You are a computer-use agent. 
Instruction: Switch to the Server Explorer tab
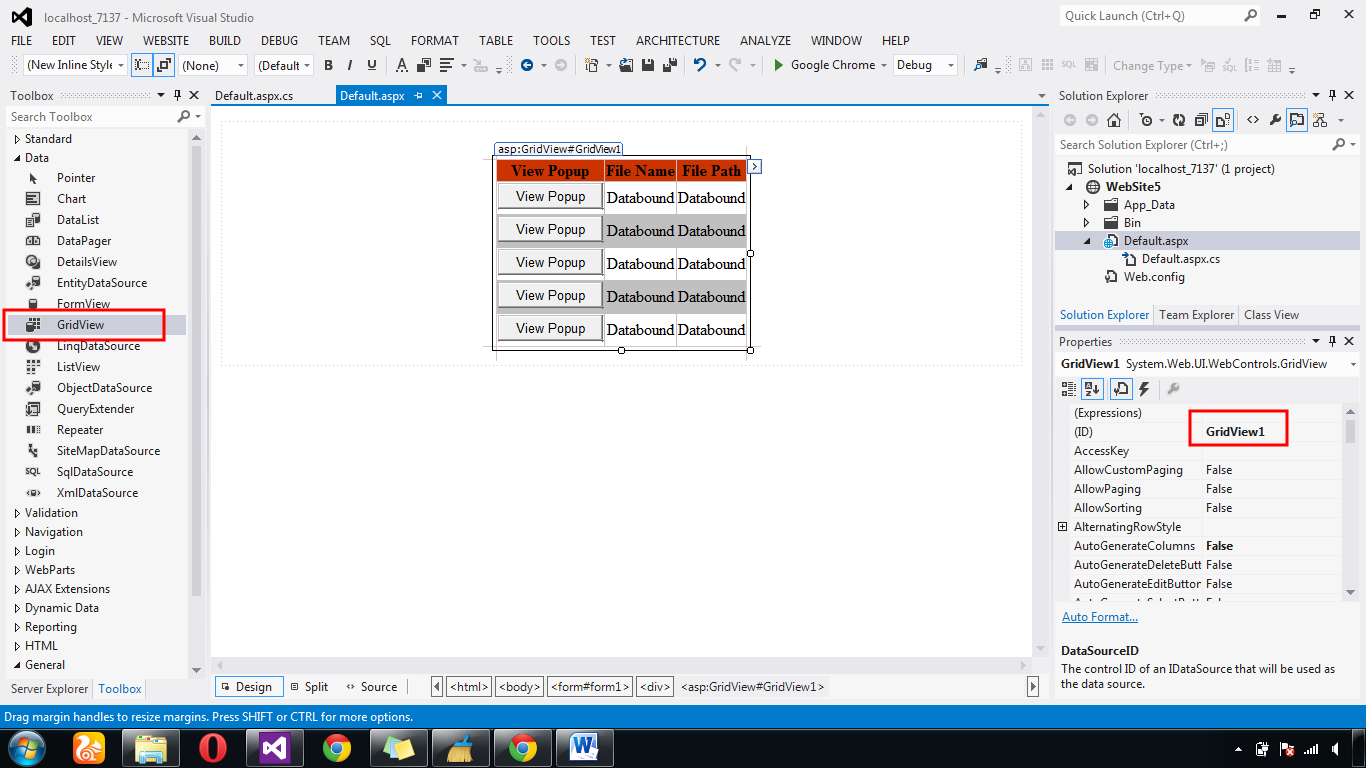(50, 689)
